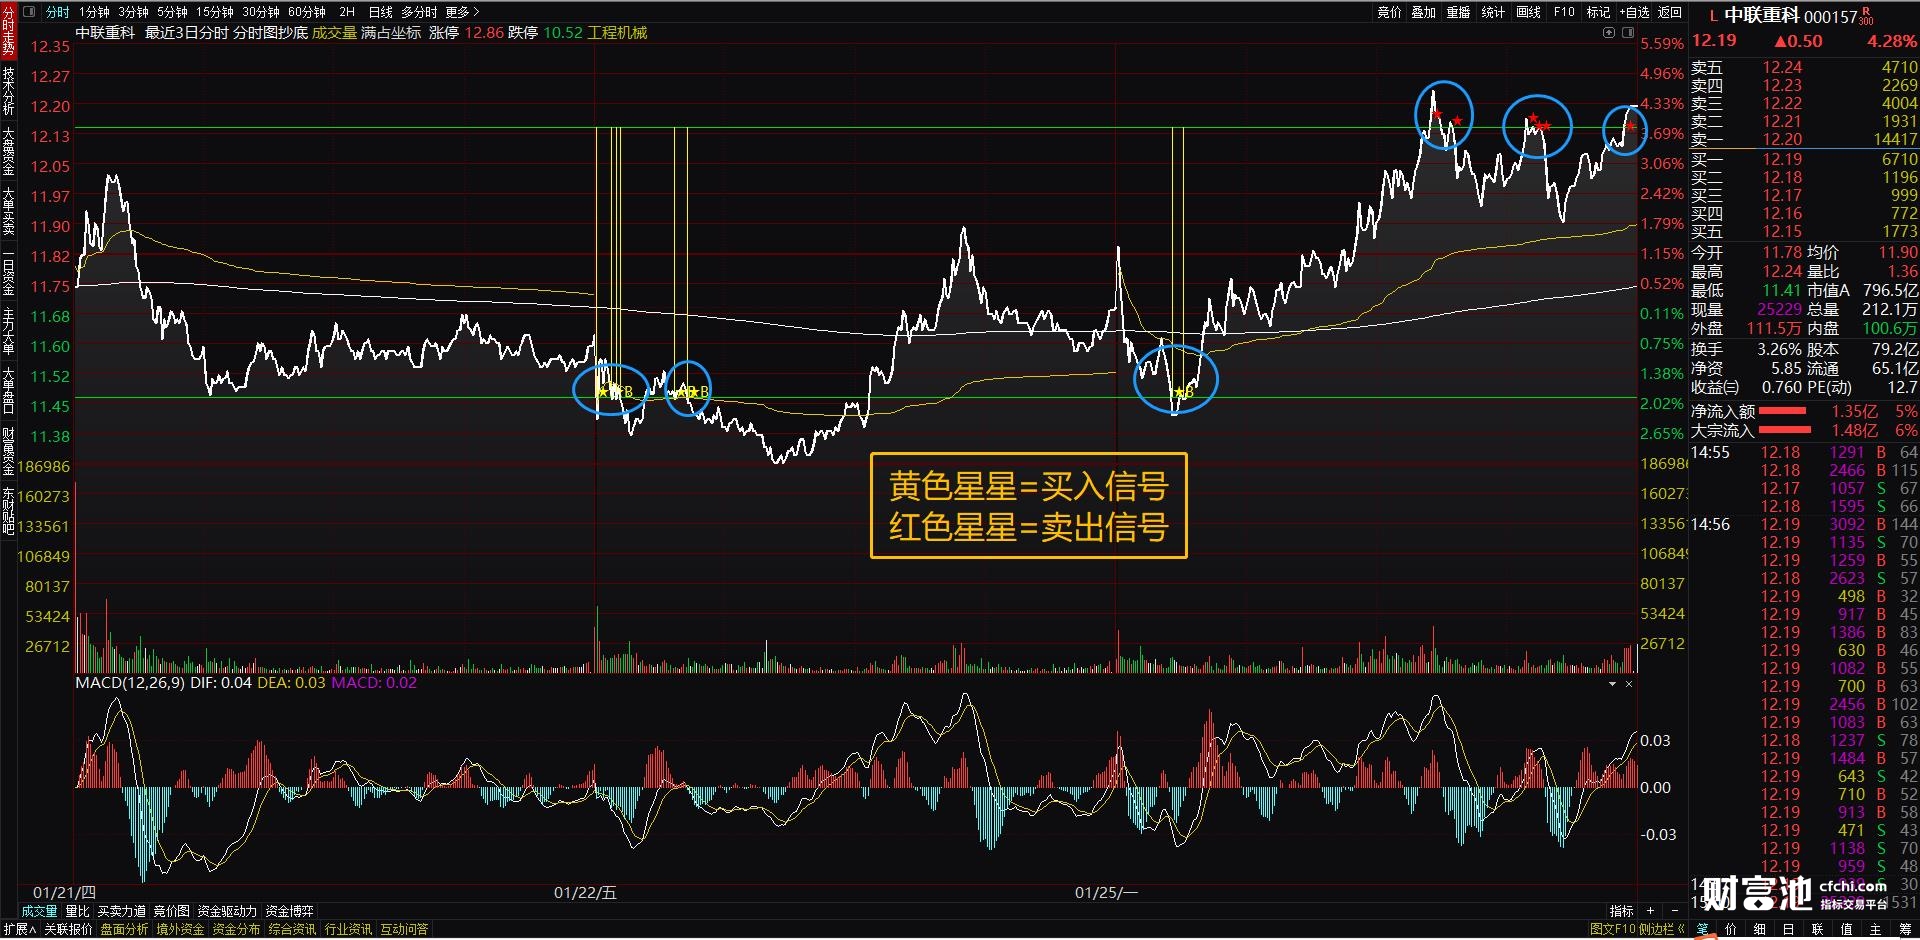The image size is (1920, 940).
Task: Open the 互动问答 tab
Action: (404, 929)
